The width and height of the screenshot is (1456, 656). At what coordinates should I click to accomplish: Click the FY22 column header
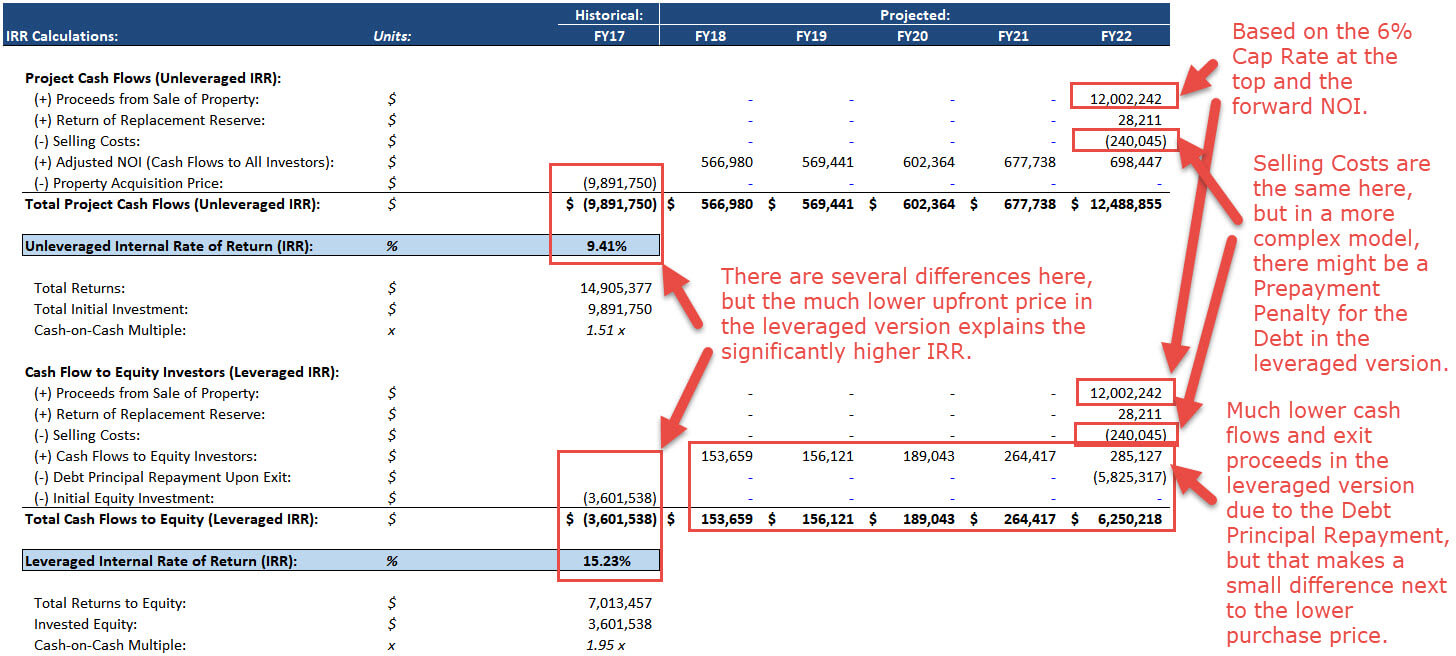(1117, 36)
